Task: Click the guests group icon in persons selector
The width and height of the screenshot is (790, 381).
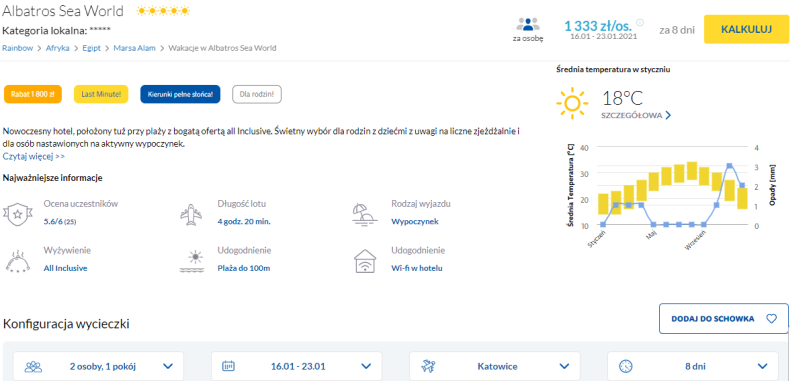Action: (33, 366)
